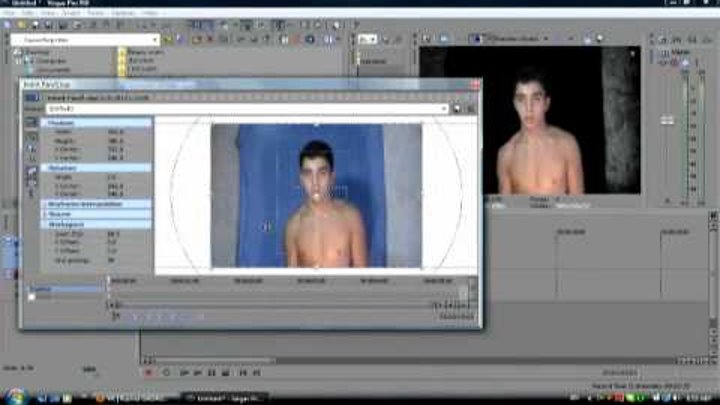Click the Explorer Refresh icon
Viewport: 720px width, 405px height.
pyautogui.click(x=180, y=40)
